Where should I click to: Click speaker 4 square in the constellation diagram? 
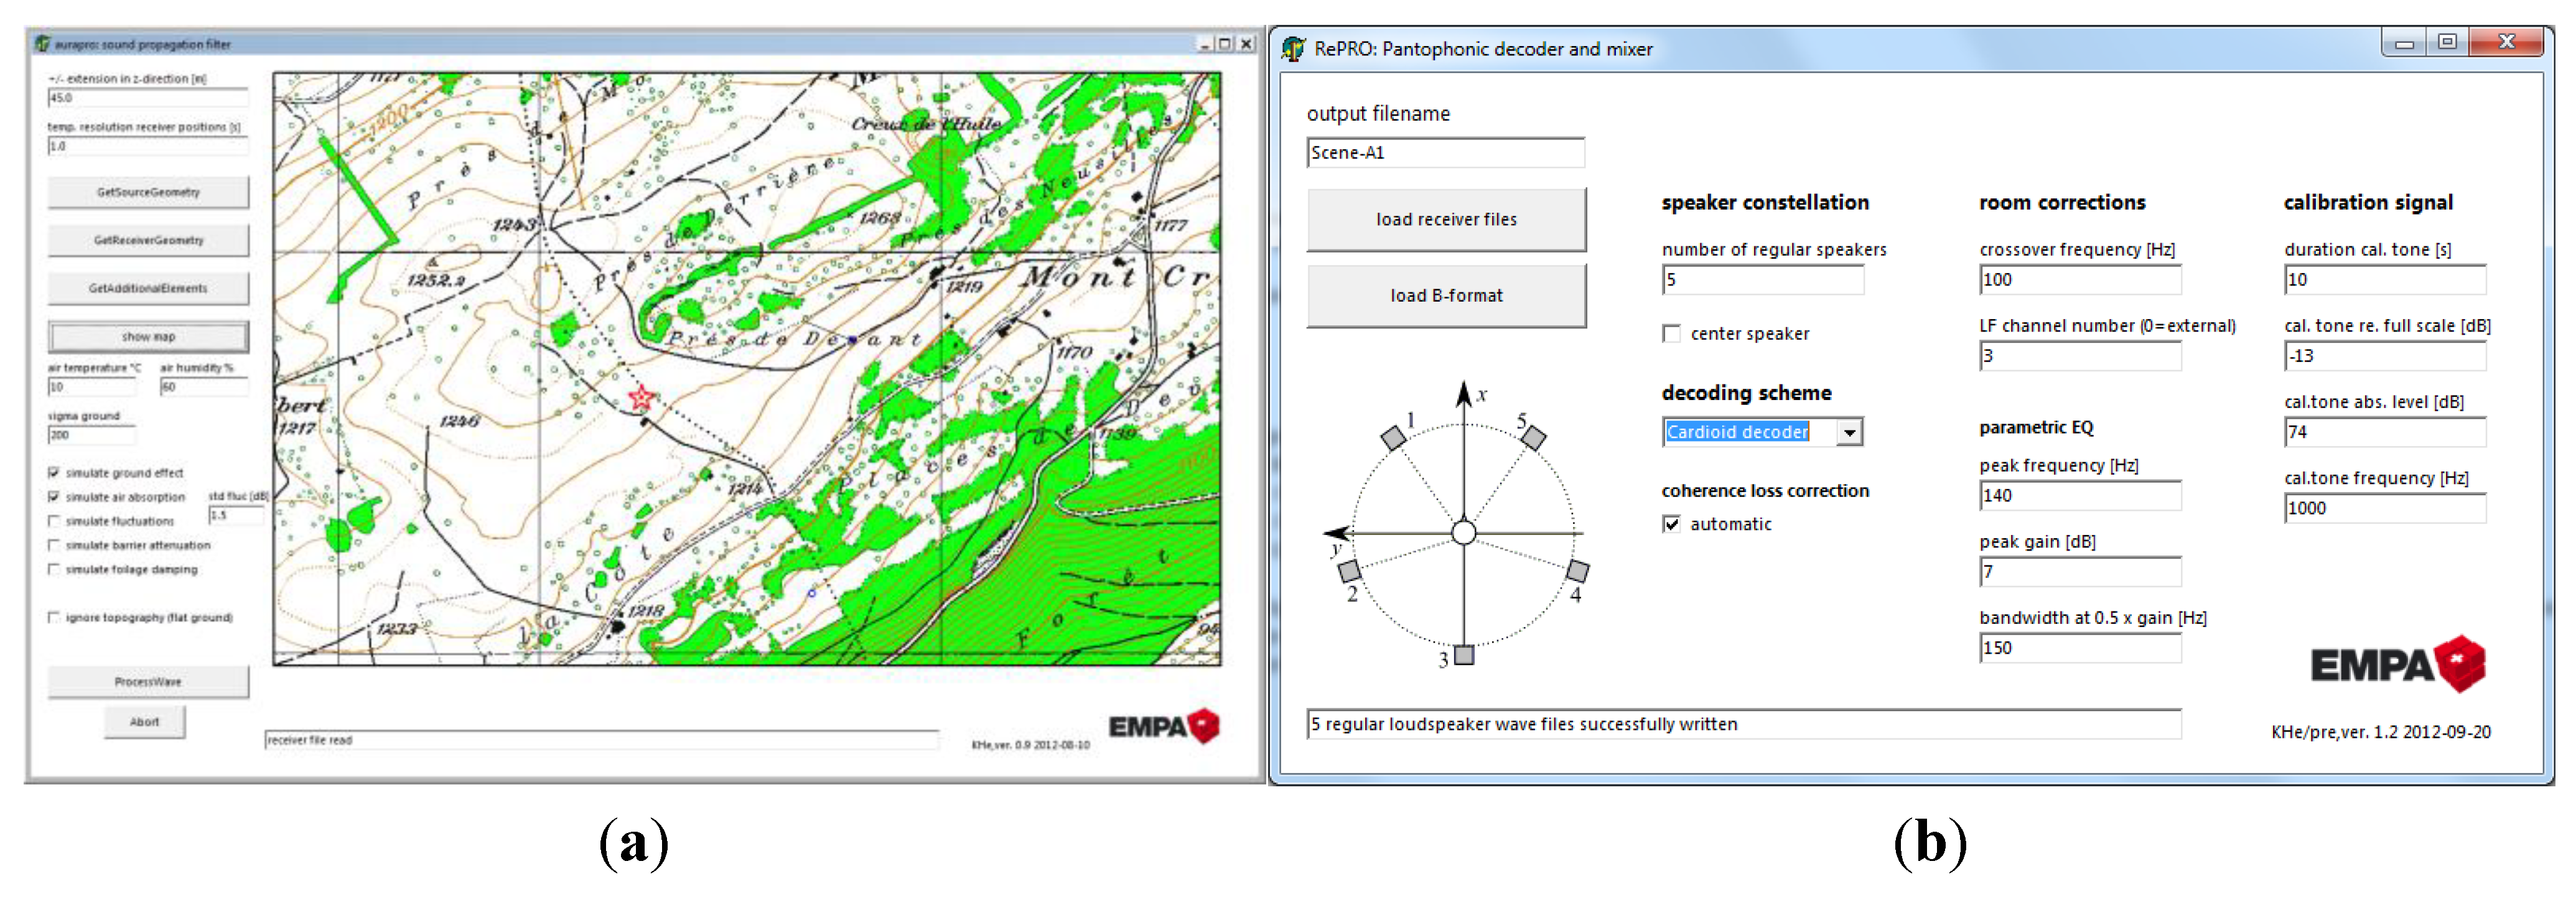(x=1577, y=571)
